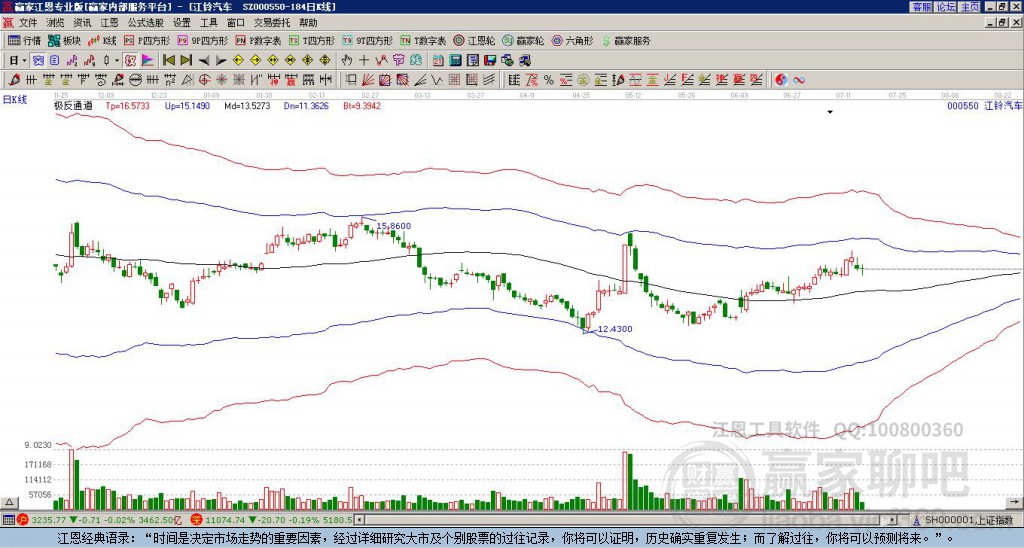Viewport: 1024px width, 548px height.
Task: Open the T四方形 tool
Action: click(312, 40)
